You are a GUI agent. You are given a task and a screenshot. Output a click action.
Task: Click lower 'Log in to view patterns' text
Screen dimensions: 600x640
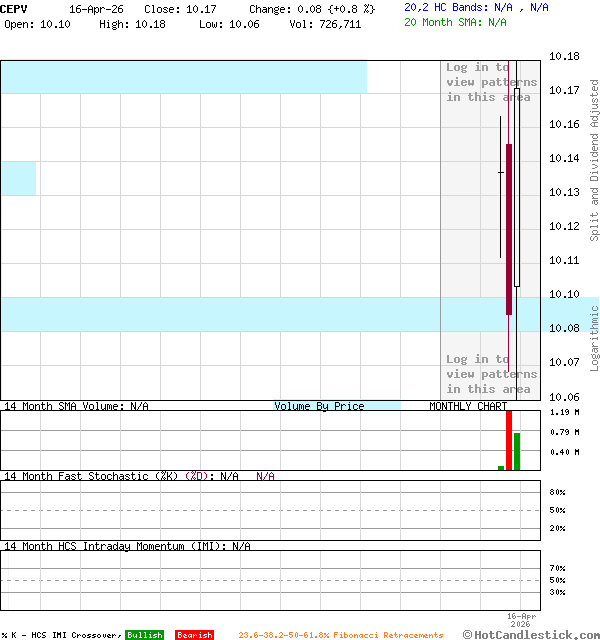[x=491, y=374]
